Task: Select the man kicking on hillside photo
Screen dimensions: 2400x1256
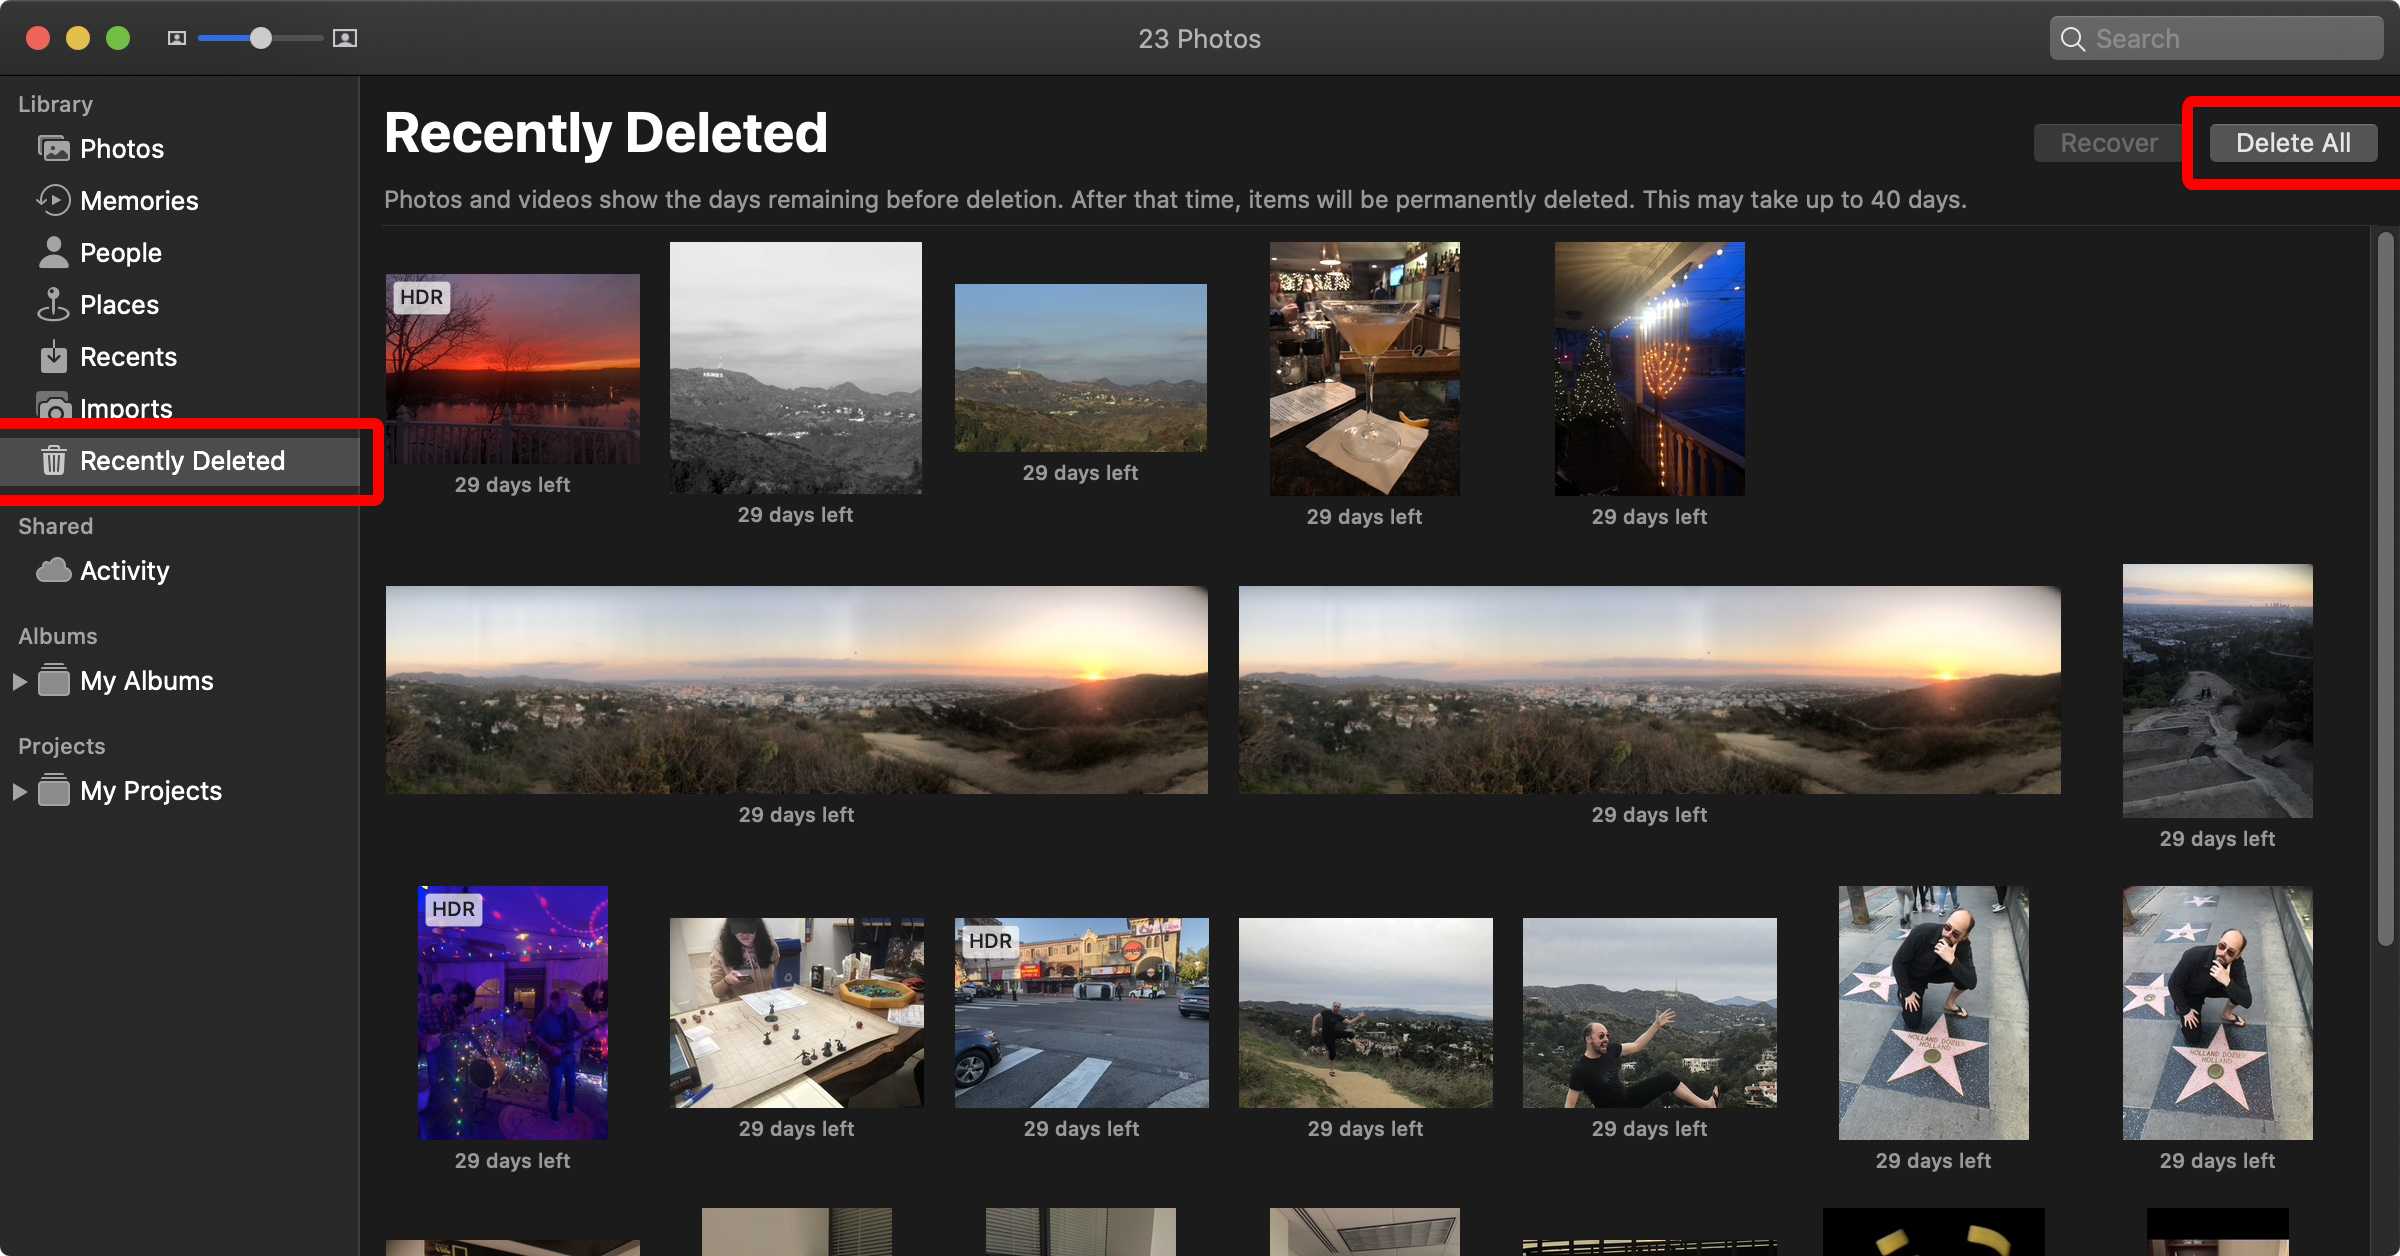Action: click(1366, 1013)
